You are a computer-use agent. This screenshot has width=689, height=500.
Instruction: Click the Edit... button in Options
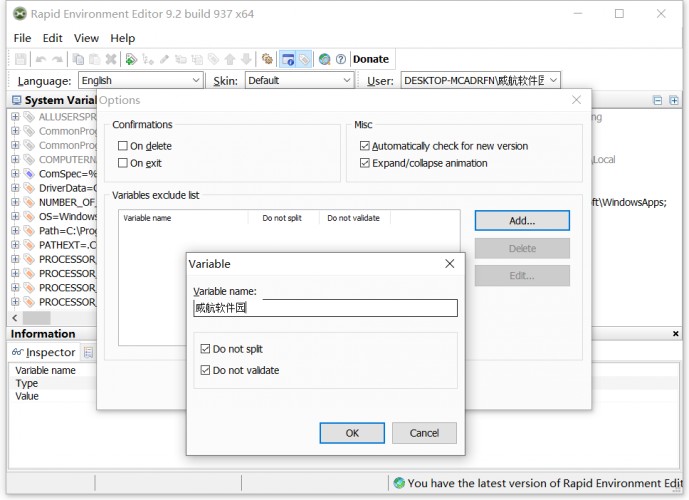522,275
